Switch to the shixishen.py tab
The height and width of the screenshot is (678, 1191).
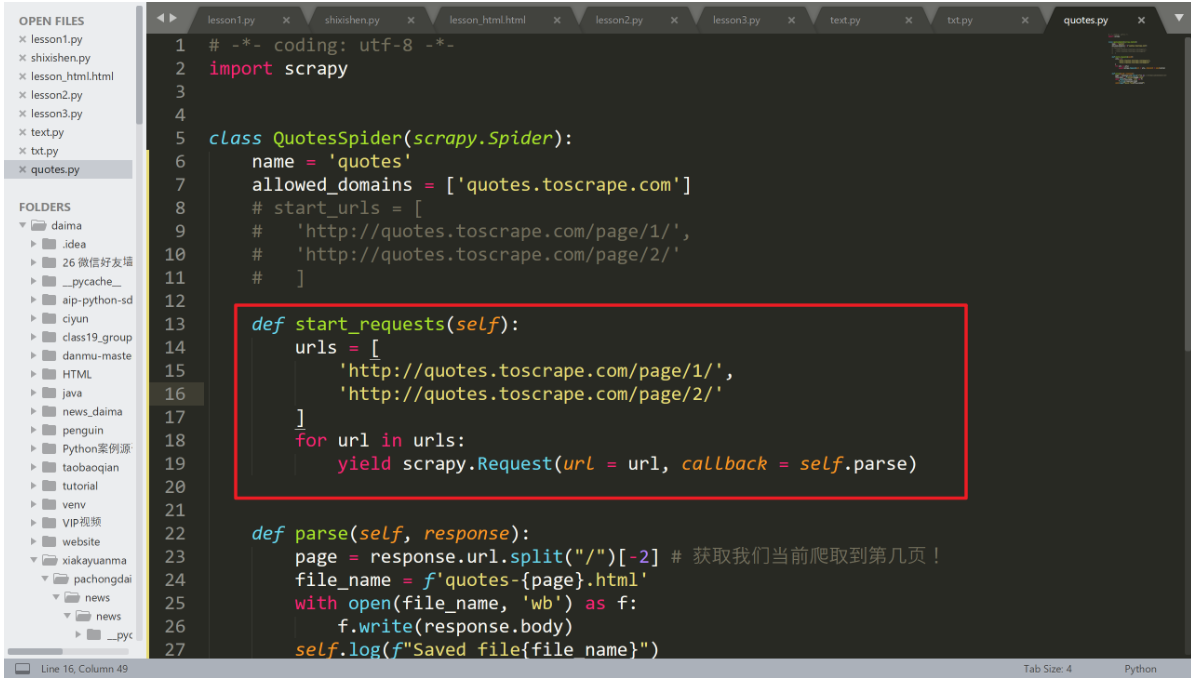click(352, 20)
